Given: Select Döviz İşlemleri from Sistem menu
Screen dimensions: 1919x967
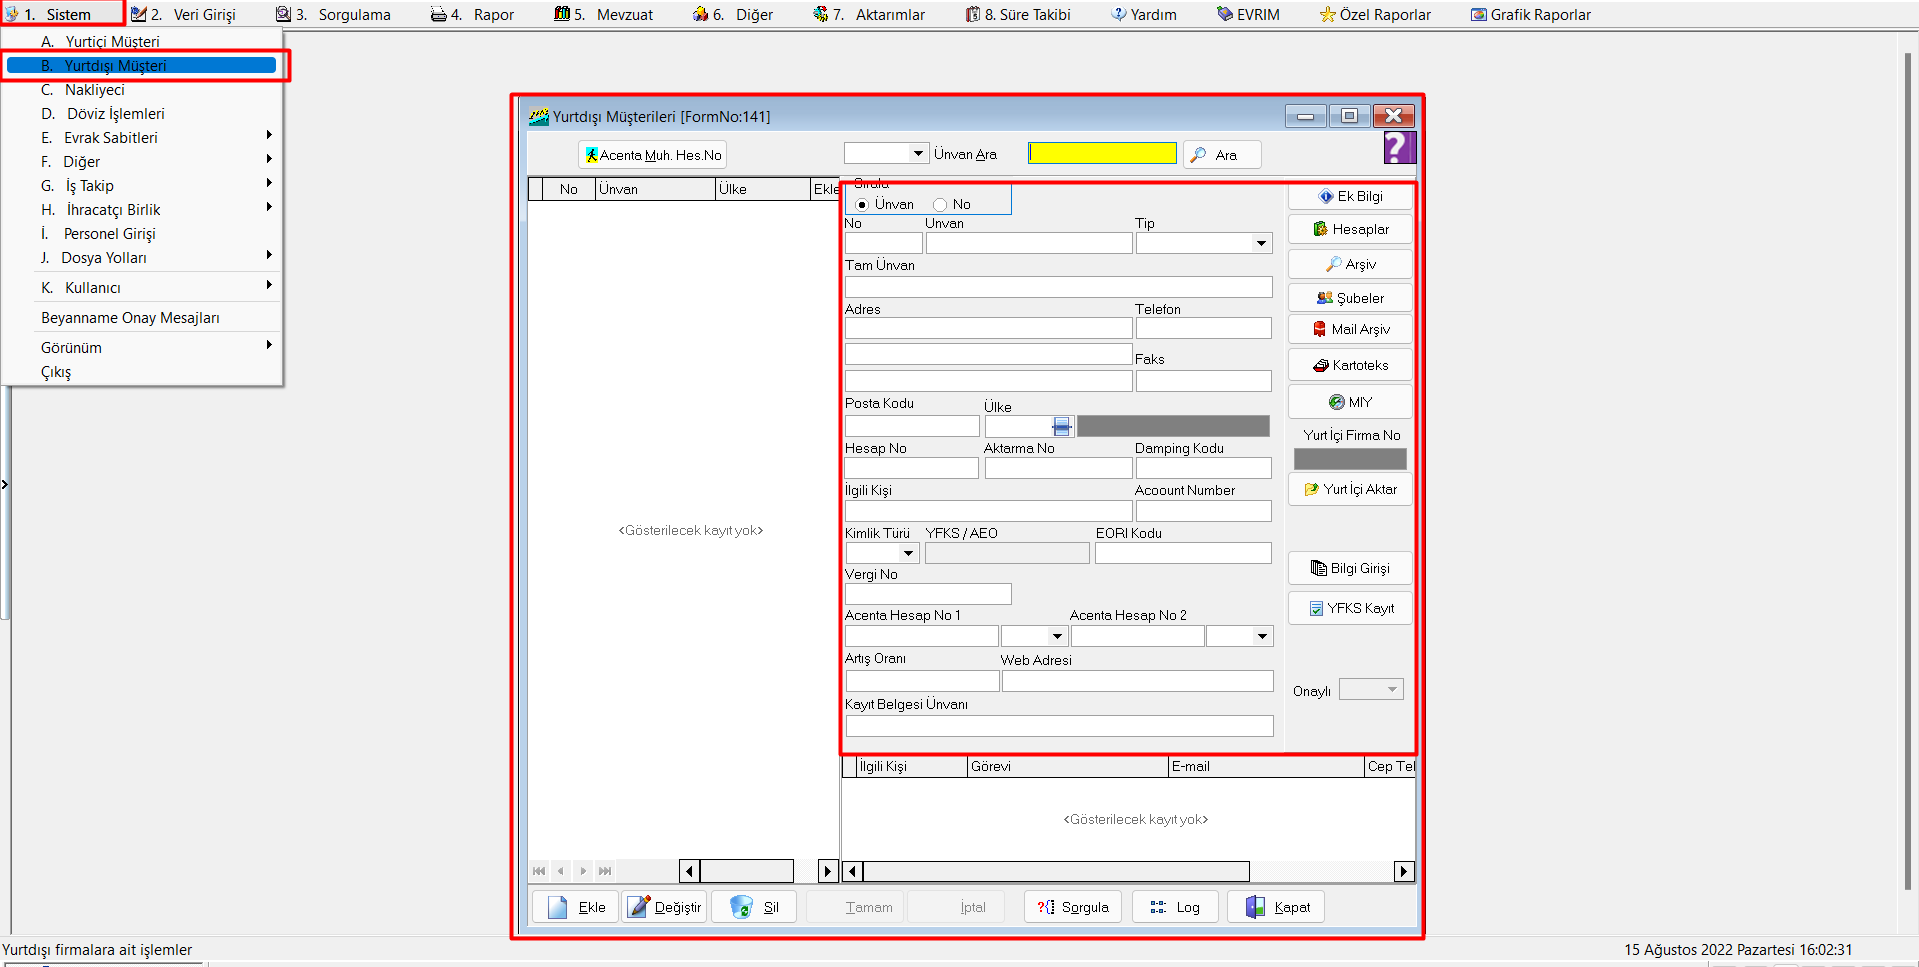Looking at the screenshot, I should [x=115, y=114].
